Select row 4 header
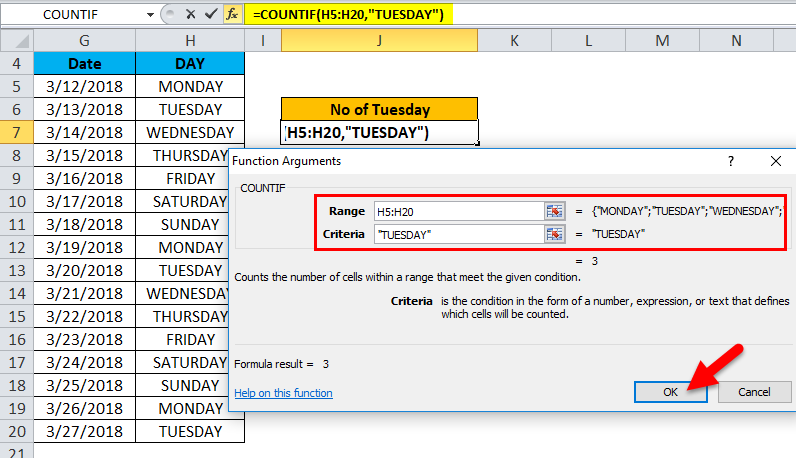This screenshot has height=458, width=796. coord(17,63)
